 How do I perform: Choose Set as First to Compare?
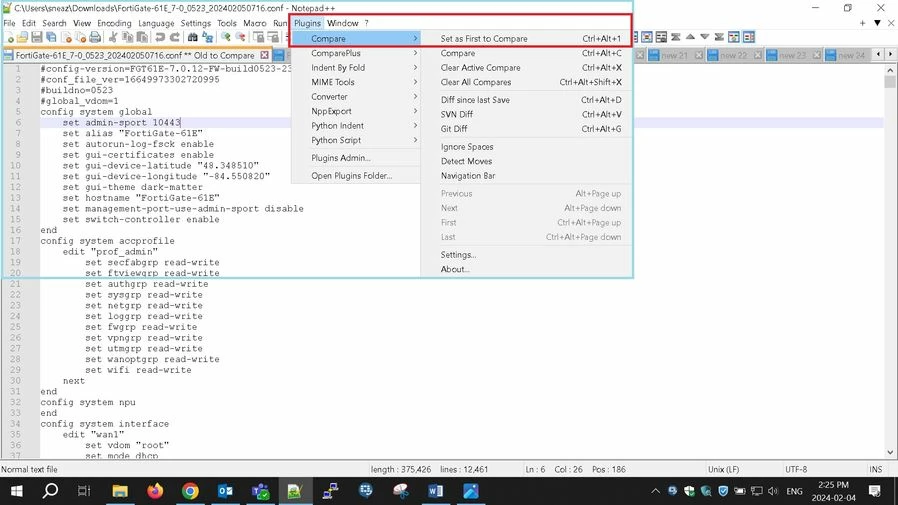tap(527, 38)
